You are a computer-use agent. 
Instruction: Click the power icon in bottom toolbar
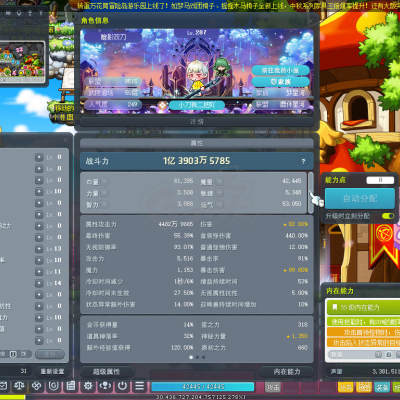point(122,386)
